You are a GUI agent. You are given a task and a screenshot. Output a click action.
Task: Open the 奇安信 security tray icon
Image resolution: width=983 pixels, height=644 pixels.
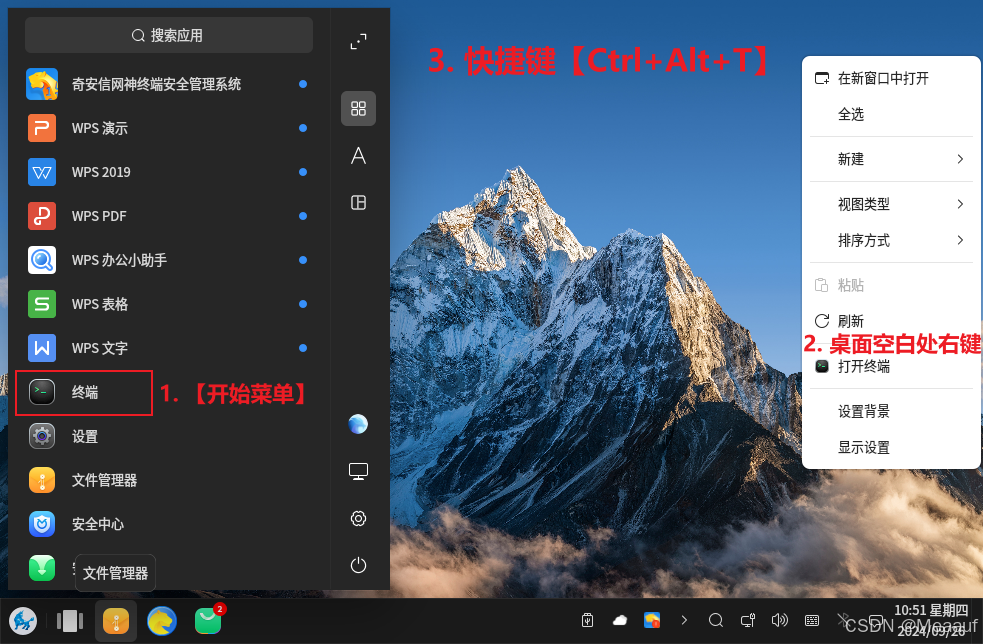(652, 620)
